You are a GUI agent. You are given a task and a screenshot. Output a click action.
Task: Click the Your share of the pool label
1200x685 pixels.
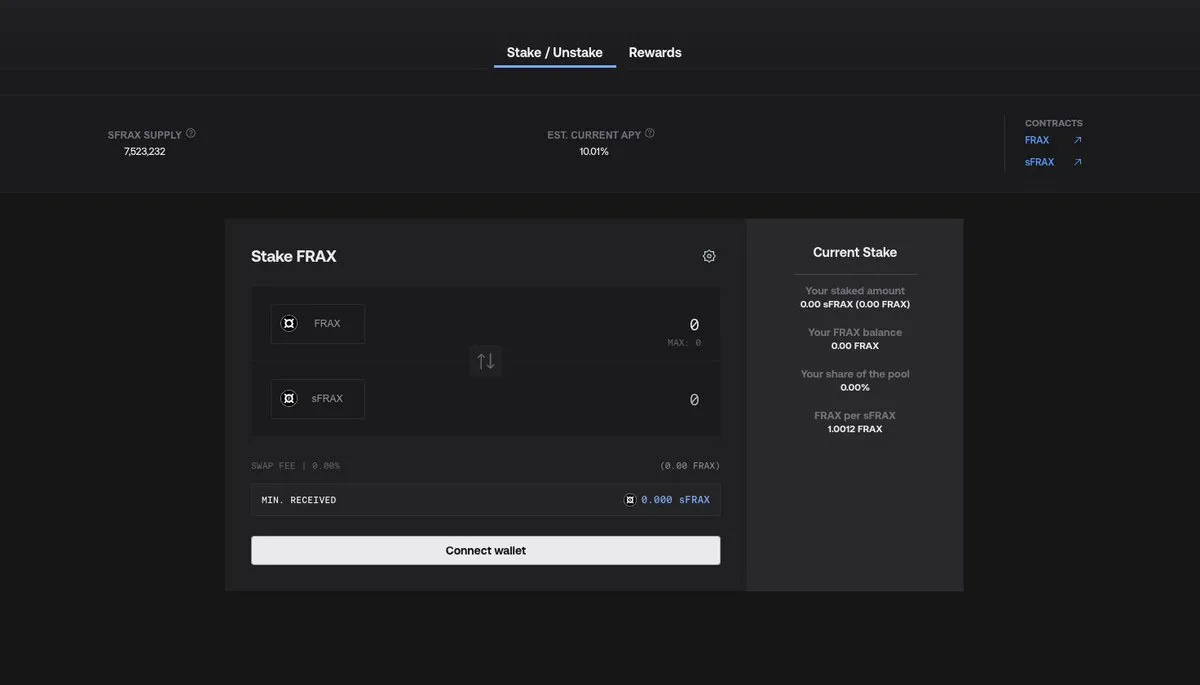click(x=855, y=374)
